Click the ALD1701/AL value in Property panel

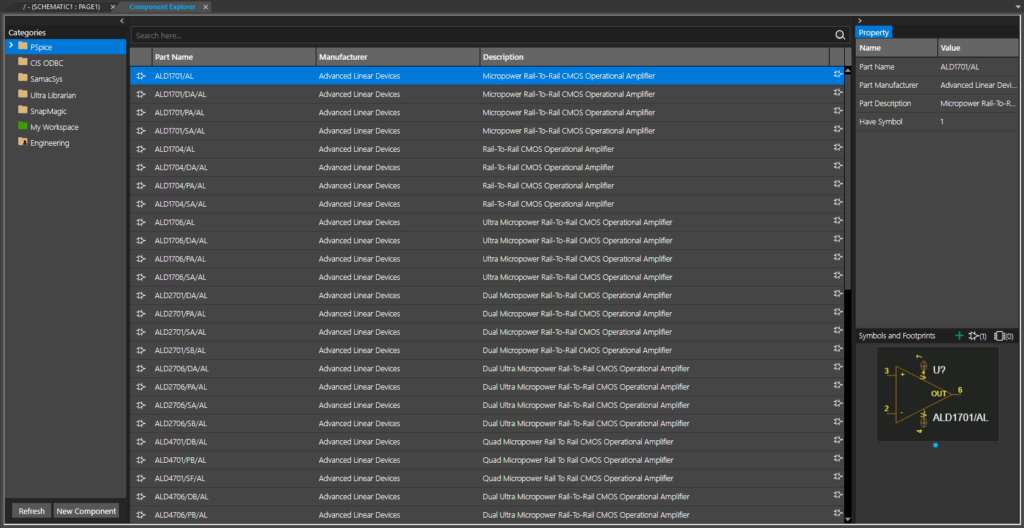959,67
